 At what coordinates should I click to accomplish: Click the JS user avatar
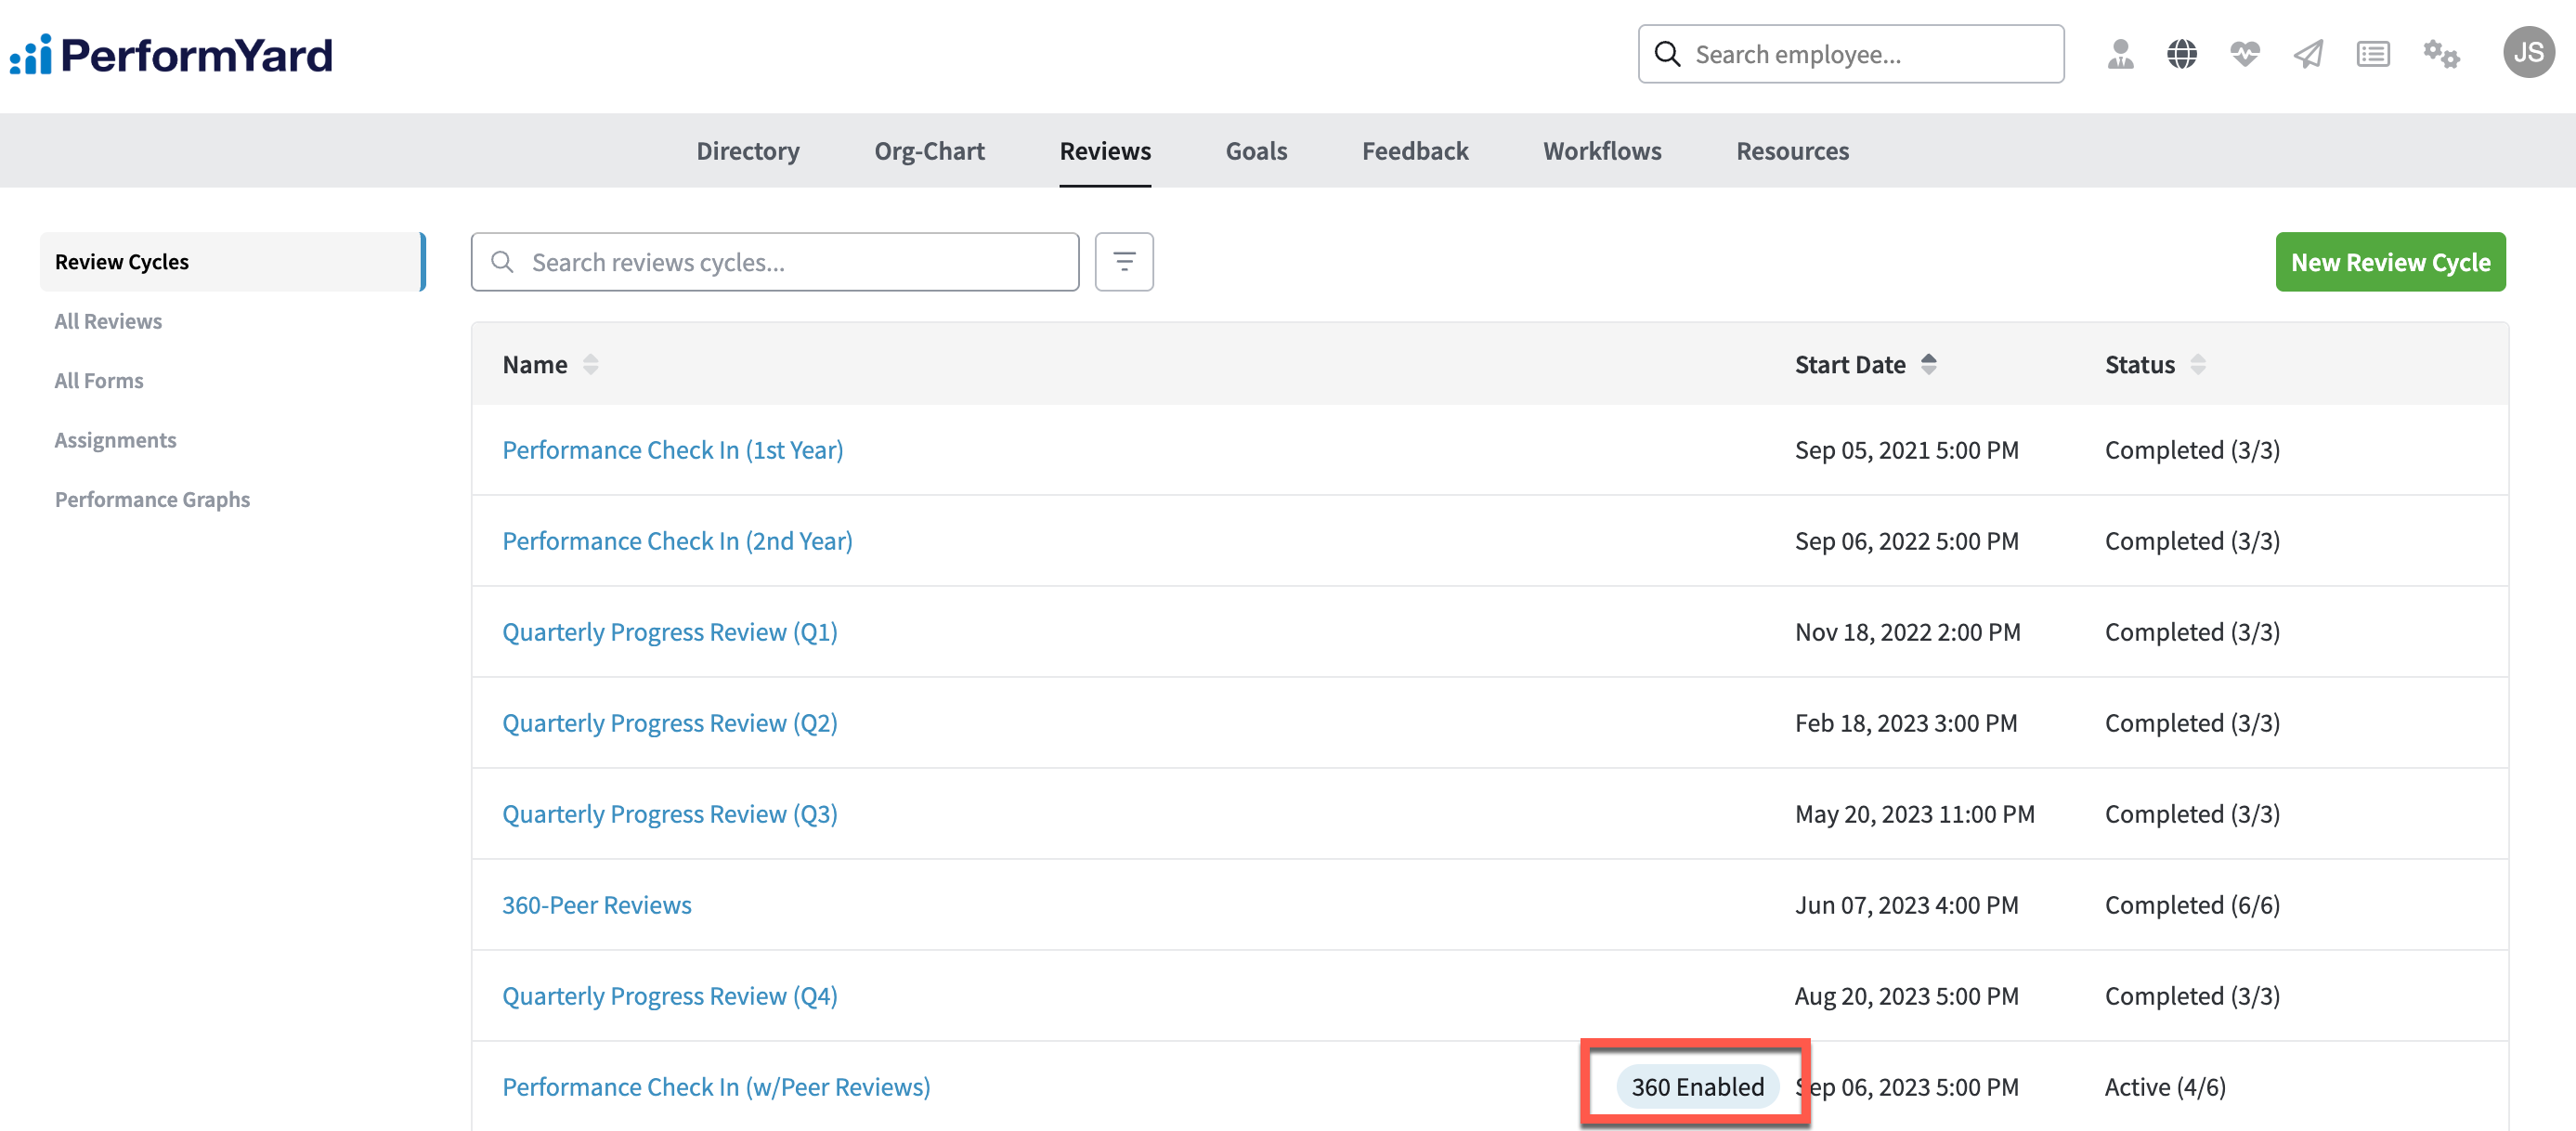(2527, 53)
